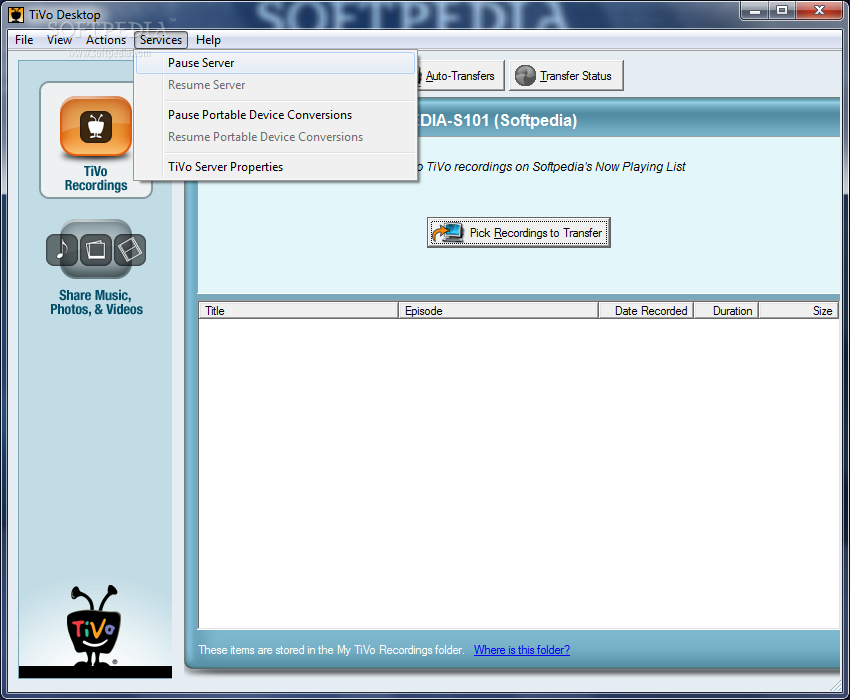The width and height of the screenshot is (850, 700).
Task: Click Pick Recordings to Transfer button
Action: tap(519, 233)
